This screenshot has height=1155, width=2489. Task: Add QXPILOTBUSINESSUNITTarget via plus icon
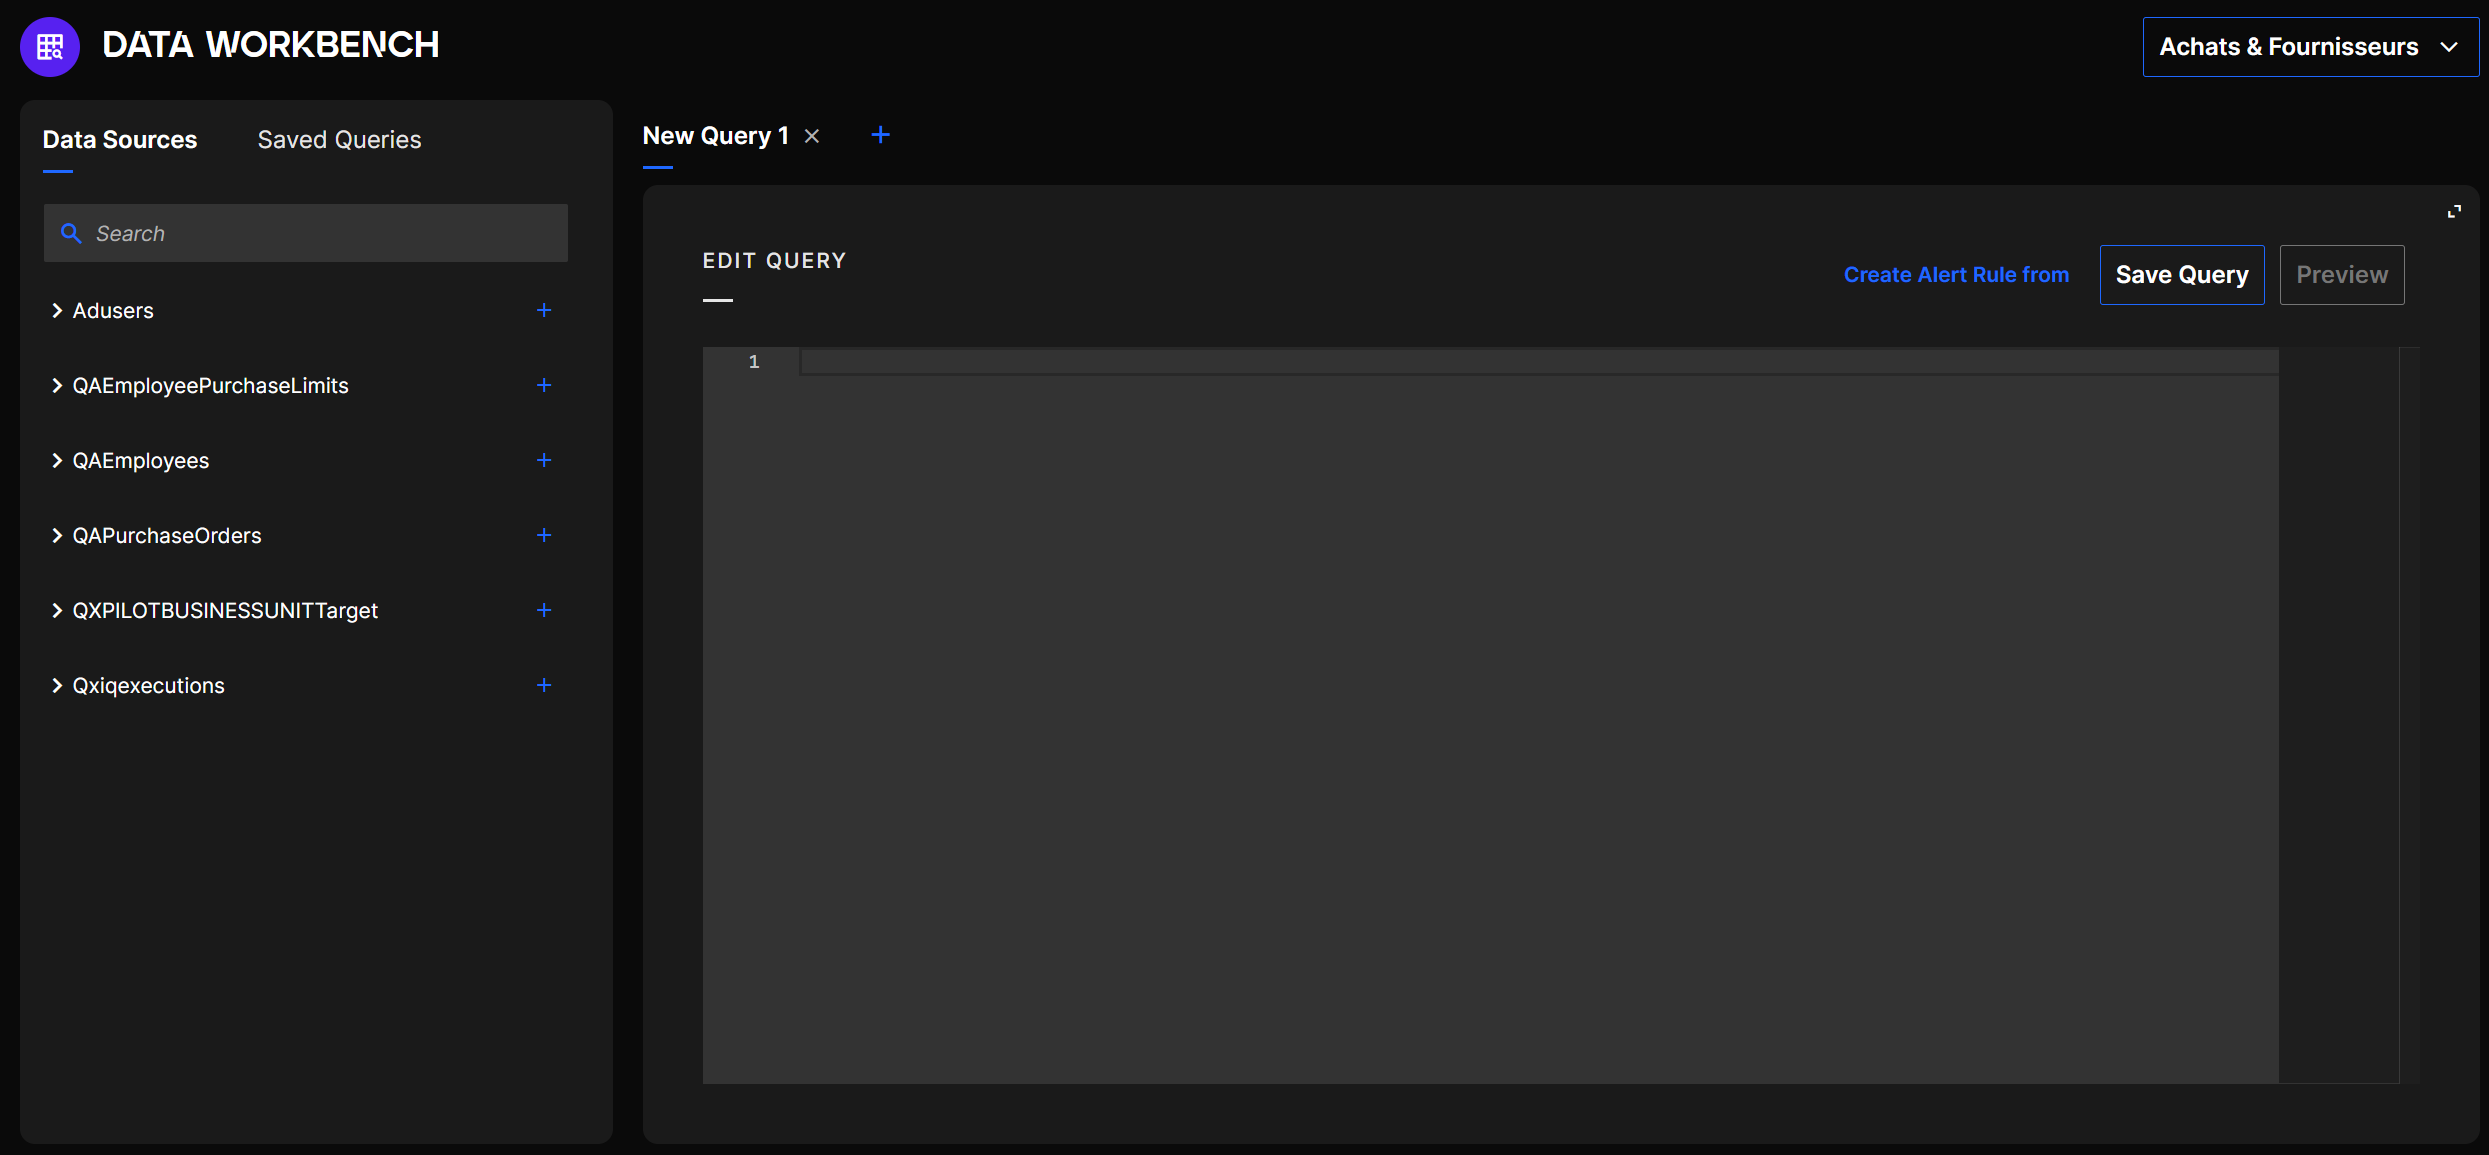coord(544,610)
